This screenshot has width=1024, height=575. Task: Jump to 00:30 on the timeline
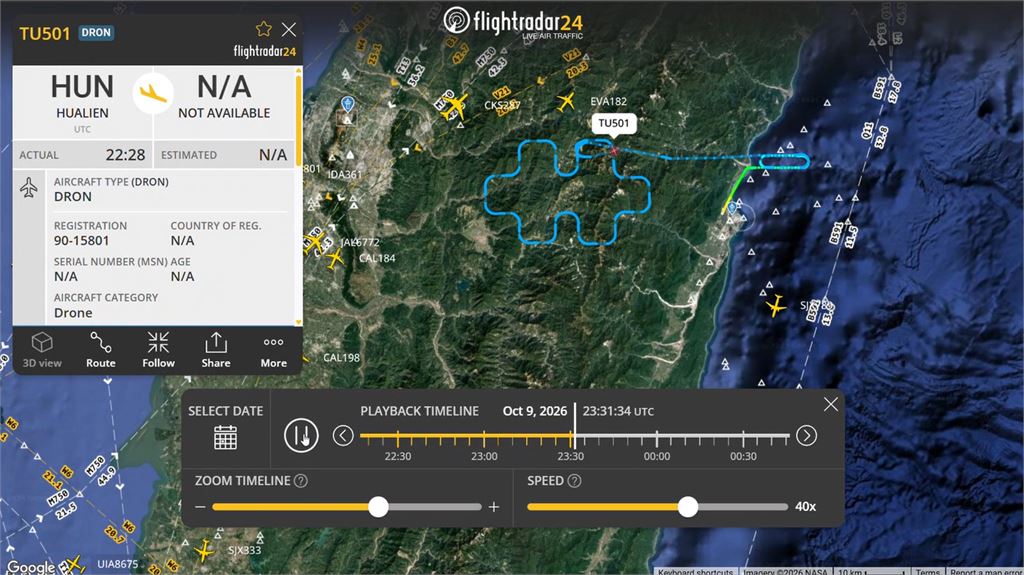click(743, 456)
